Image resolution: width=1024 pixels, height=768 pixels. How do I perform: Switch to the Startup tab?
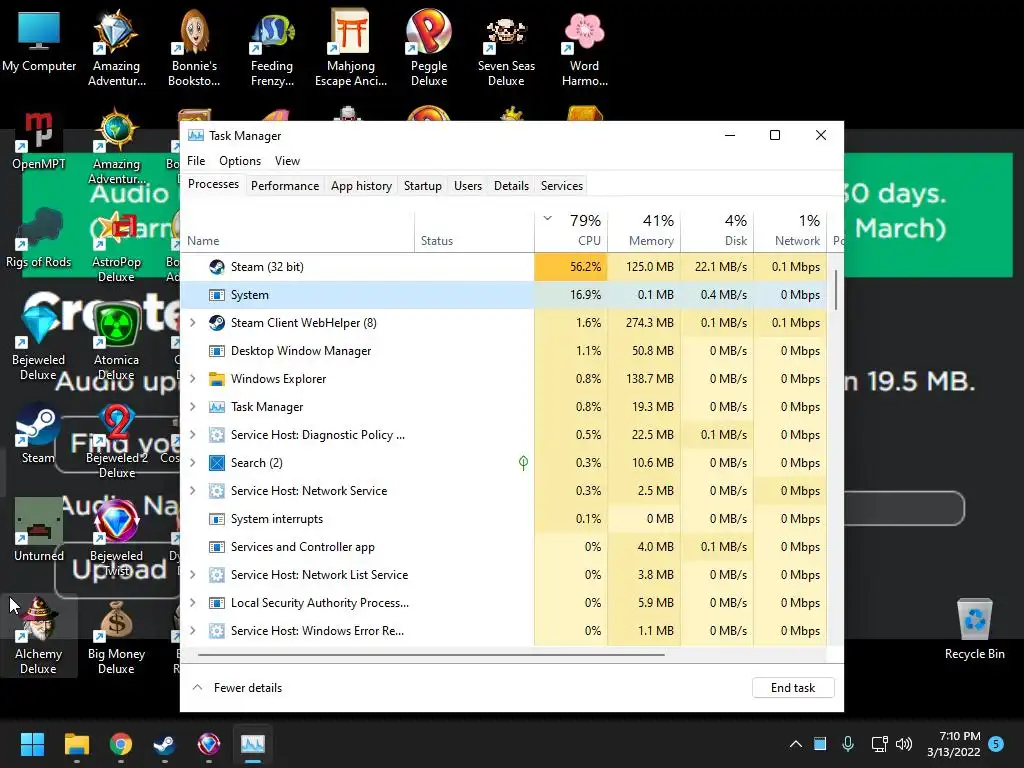coord(423,185)
